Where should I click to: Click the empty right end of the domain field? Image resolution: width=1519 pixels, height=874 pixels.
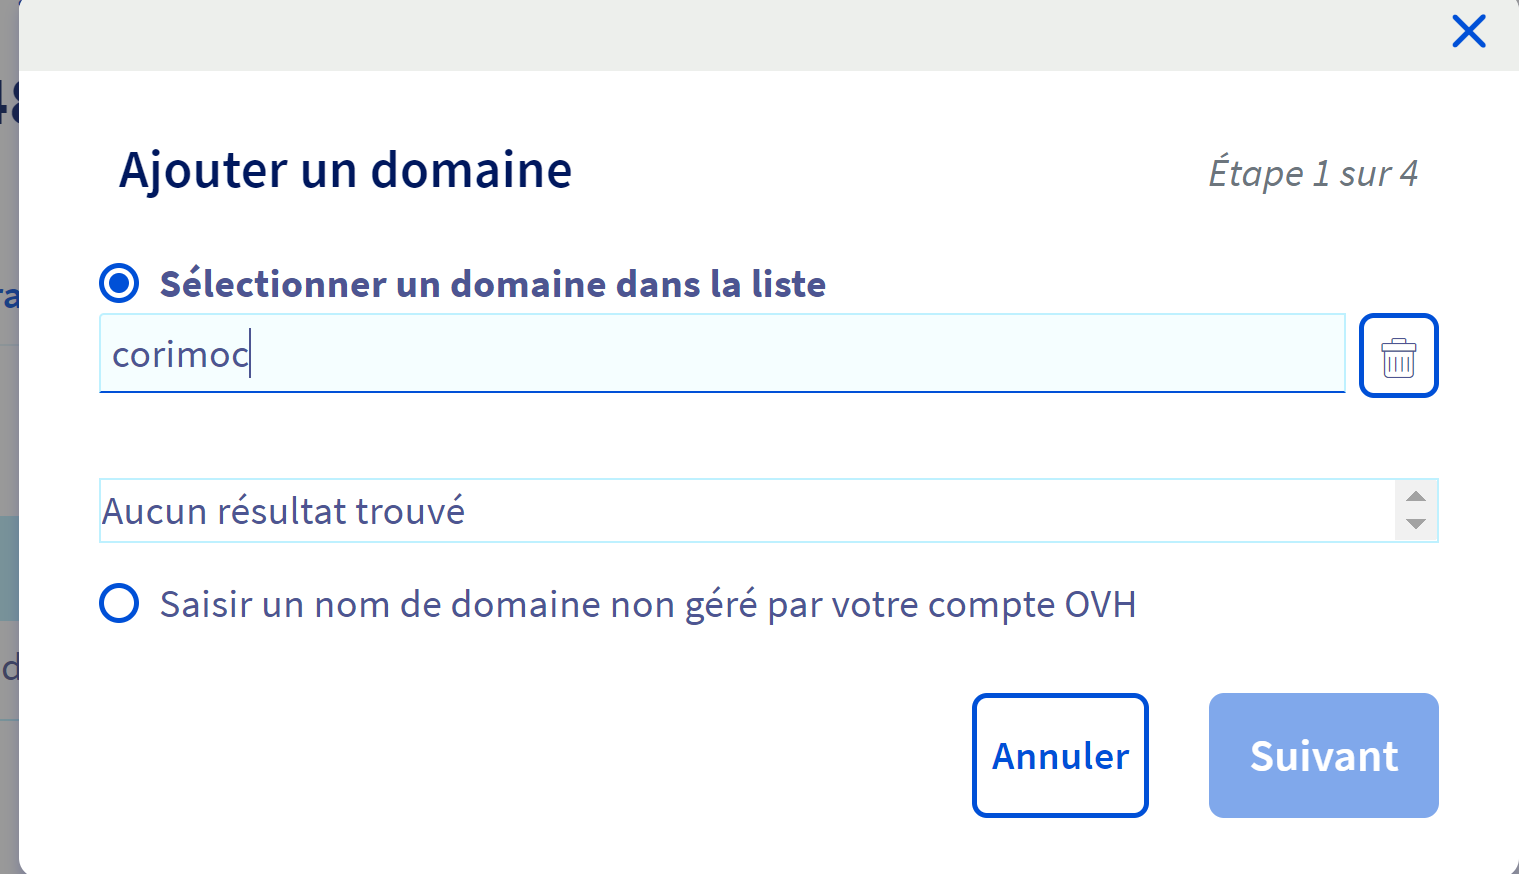click(x=1250, y=354)
